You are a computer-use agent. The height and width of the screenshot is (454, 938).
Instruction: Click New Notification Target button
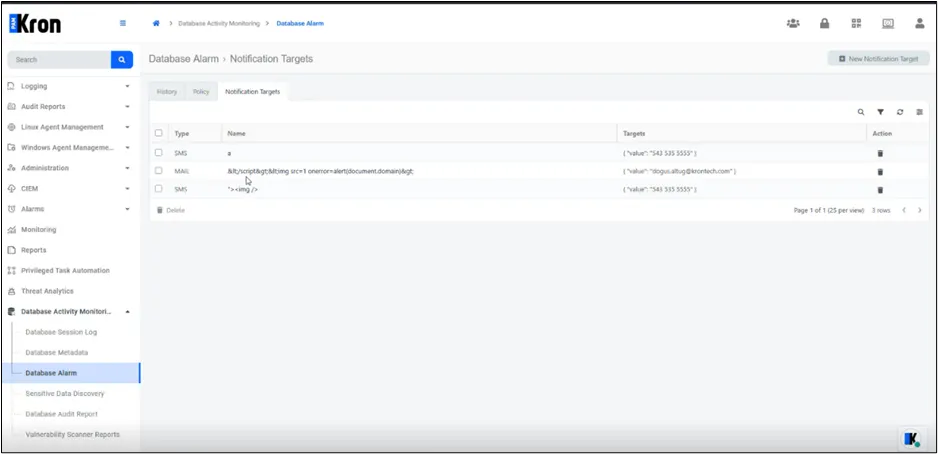click(x=878, y=59)
